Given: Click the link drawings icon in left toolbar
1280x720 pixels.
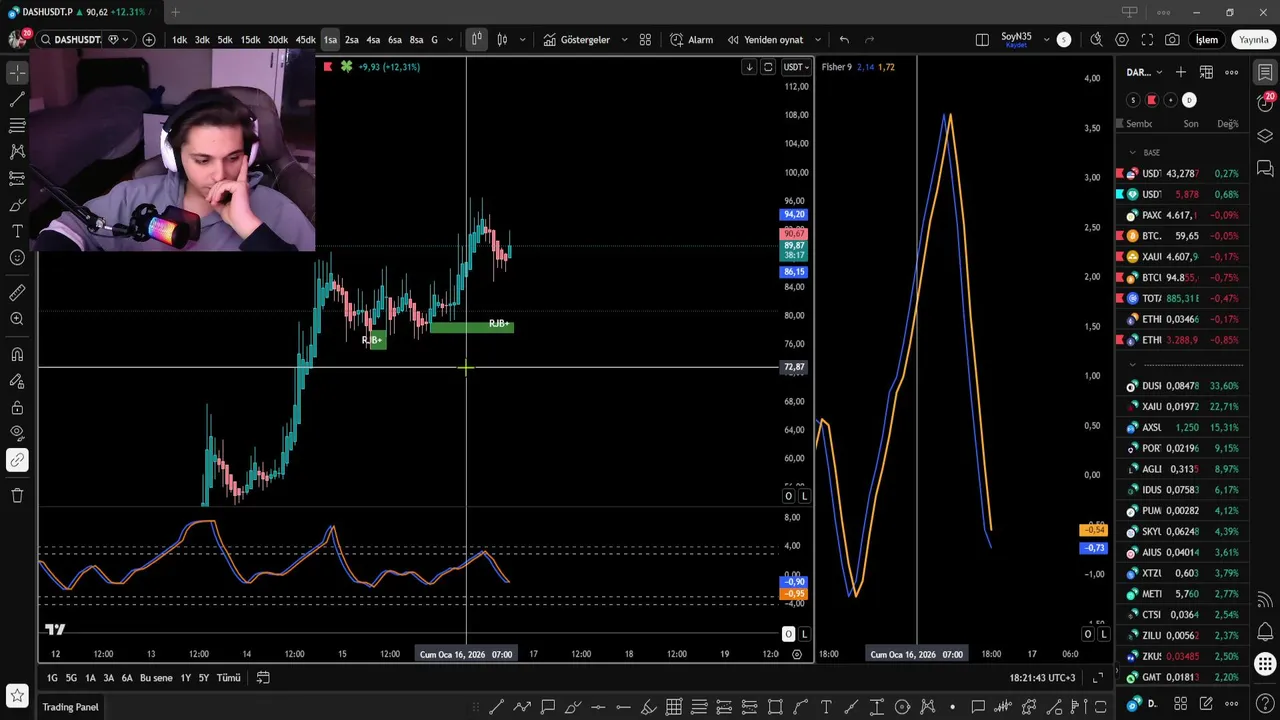Looking at the screenshot, I should click(17, 460).
